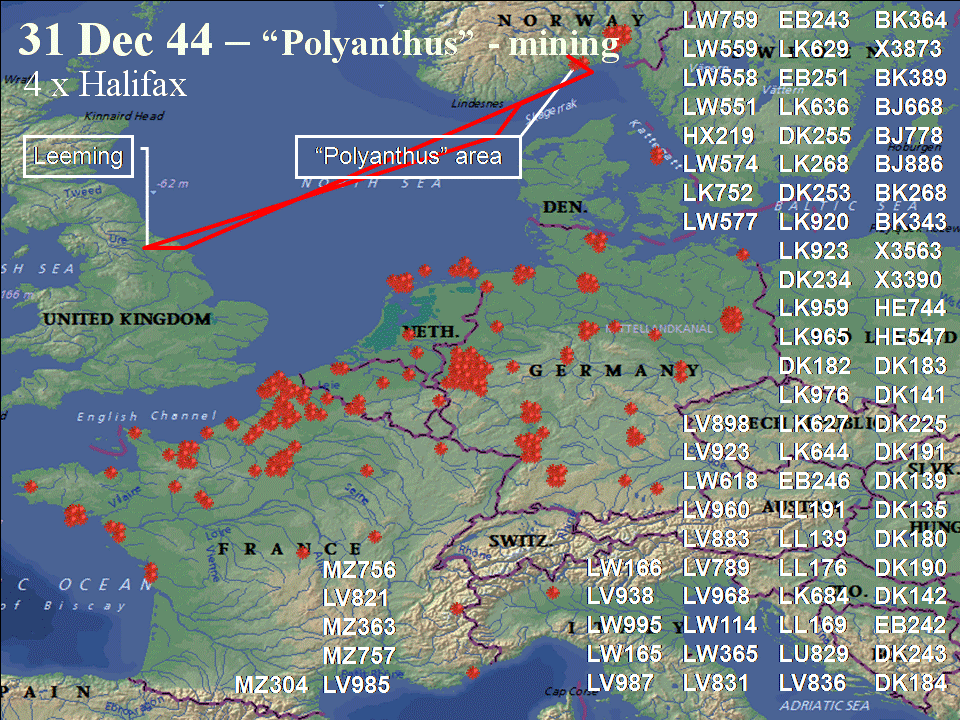Select serial LL176
960x720 pixels.
tap(812, 568)
